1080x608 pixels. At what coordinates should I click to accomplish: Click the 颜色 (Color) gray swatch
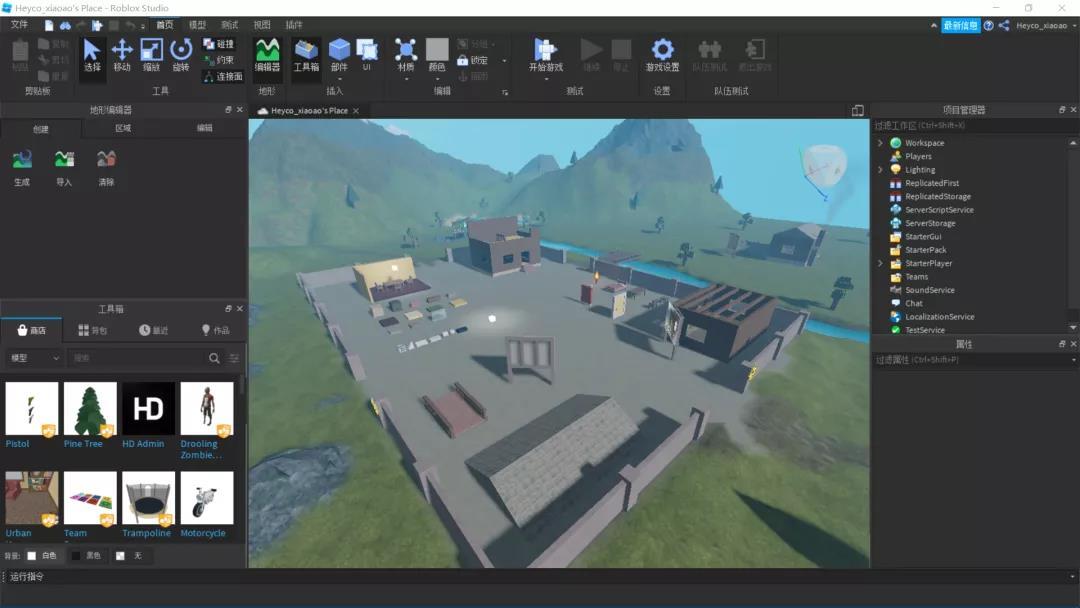coord(437,50)
